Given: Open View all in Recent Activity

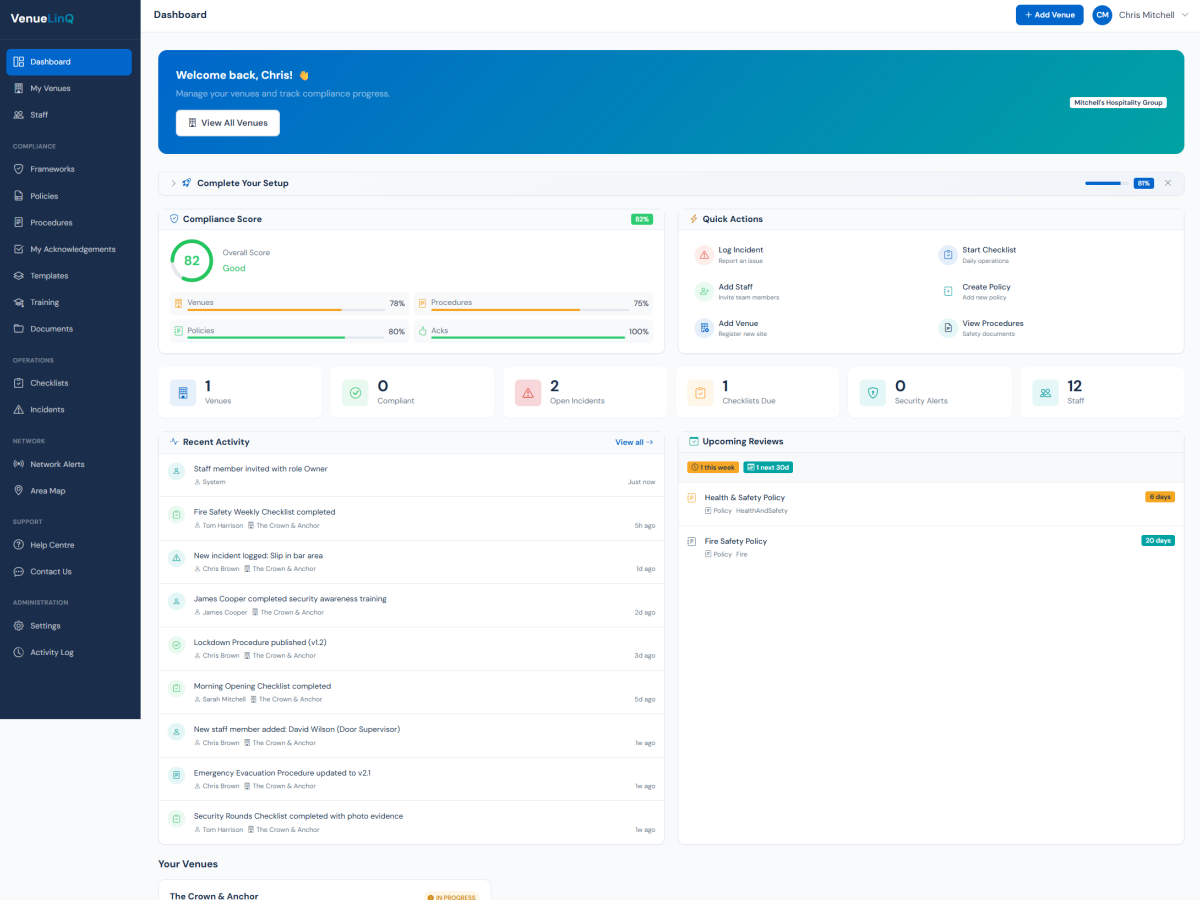Looking at the screenshot, I should tap(634, 441).
